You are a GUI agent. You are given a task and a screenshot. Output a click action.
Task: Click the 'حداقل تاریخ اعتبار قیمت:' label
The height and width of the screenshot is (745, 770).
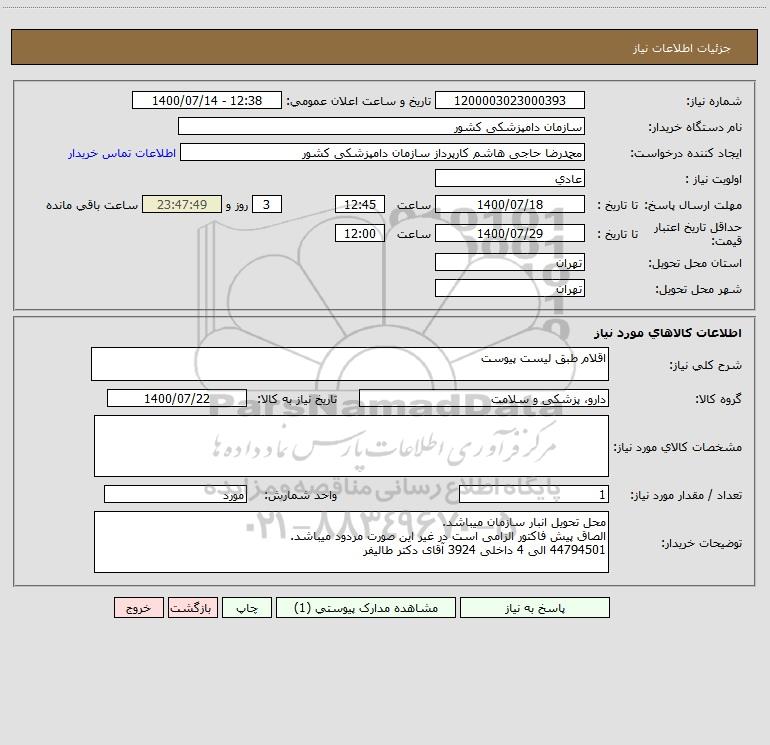click(698, 234)
